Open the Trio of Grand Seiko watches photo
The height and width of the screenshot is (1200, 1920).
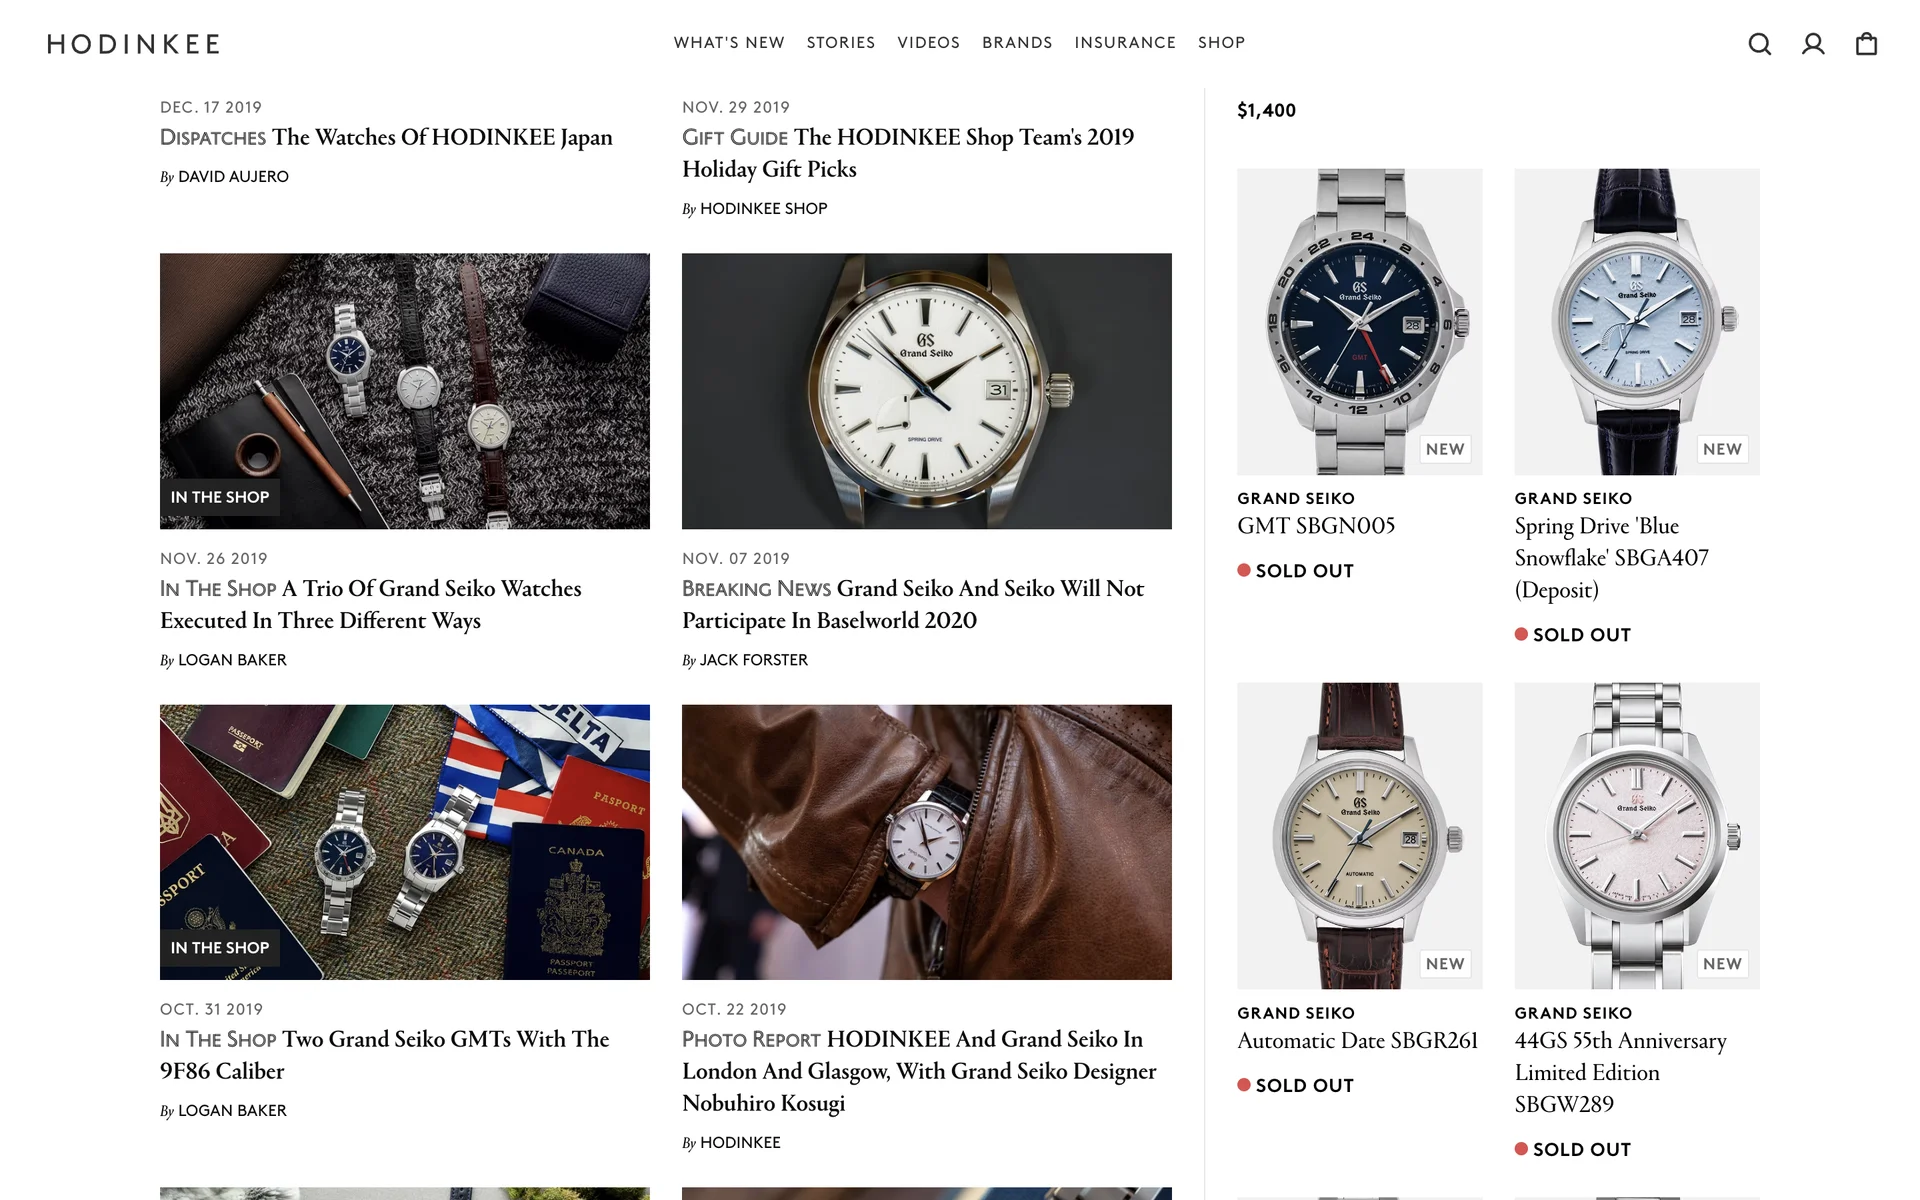(x=404, y=391)
